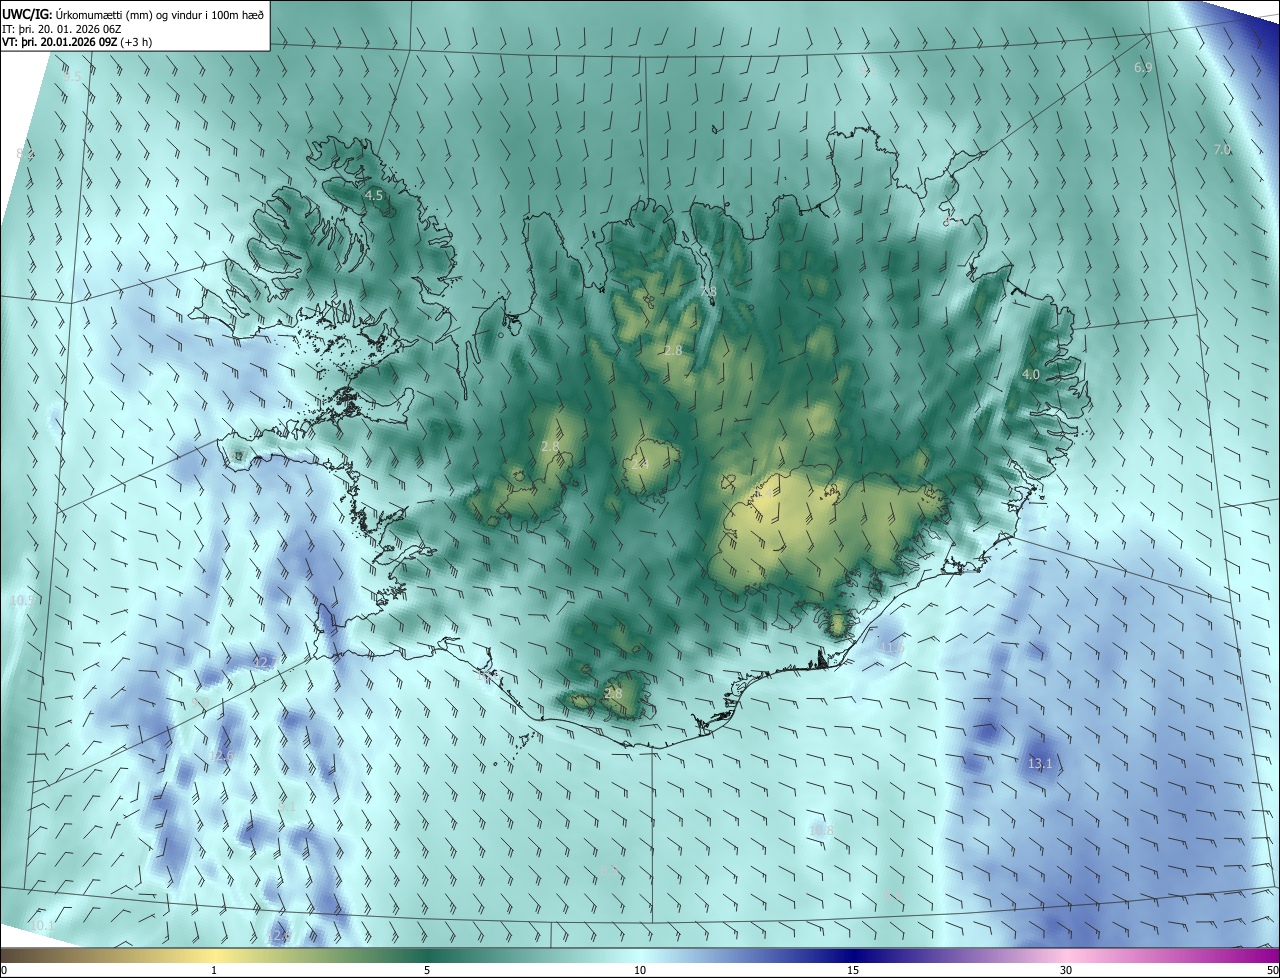This screenshot has height=978, width=1280.
Task: Click the 'IT: þri. 20. 01. 2026 06Z' line
Action: pos(62,29)
